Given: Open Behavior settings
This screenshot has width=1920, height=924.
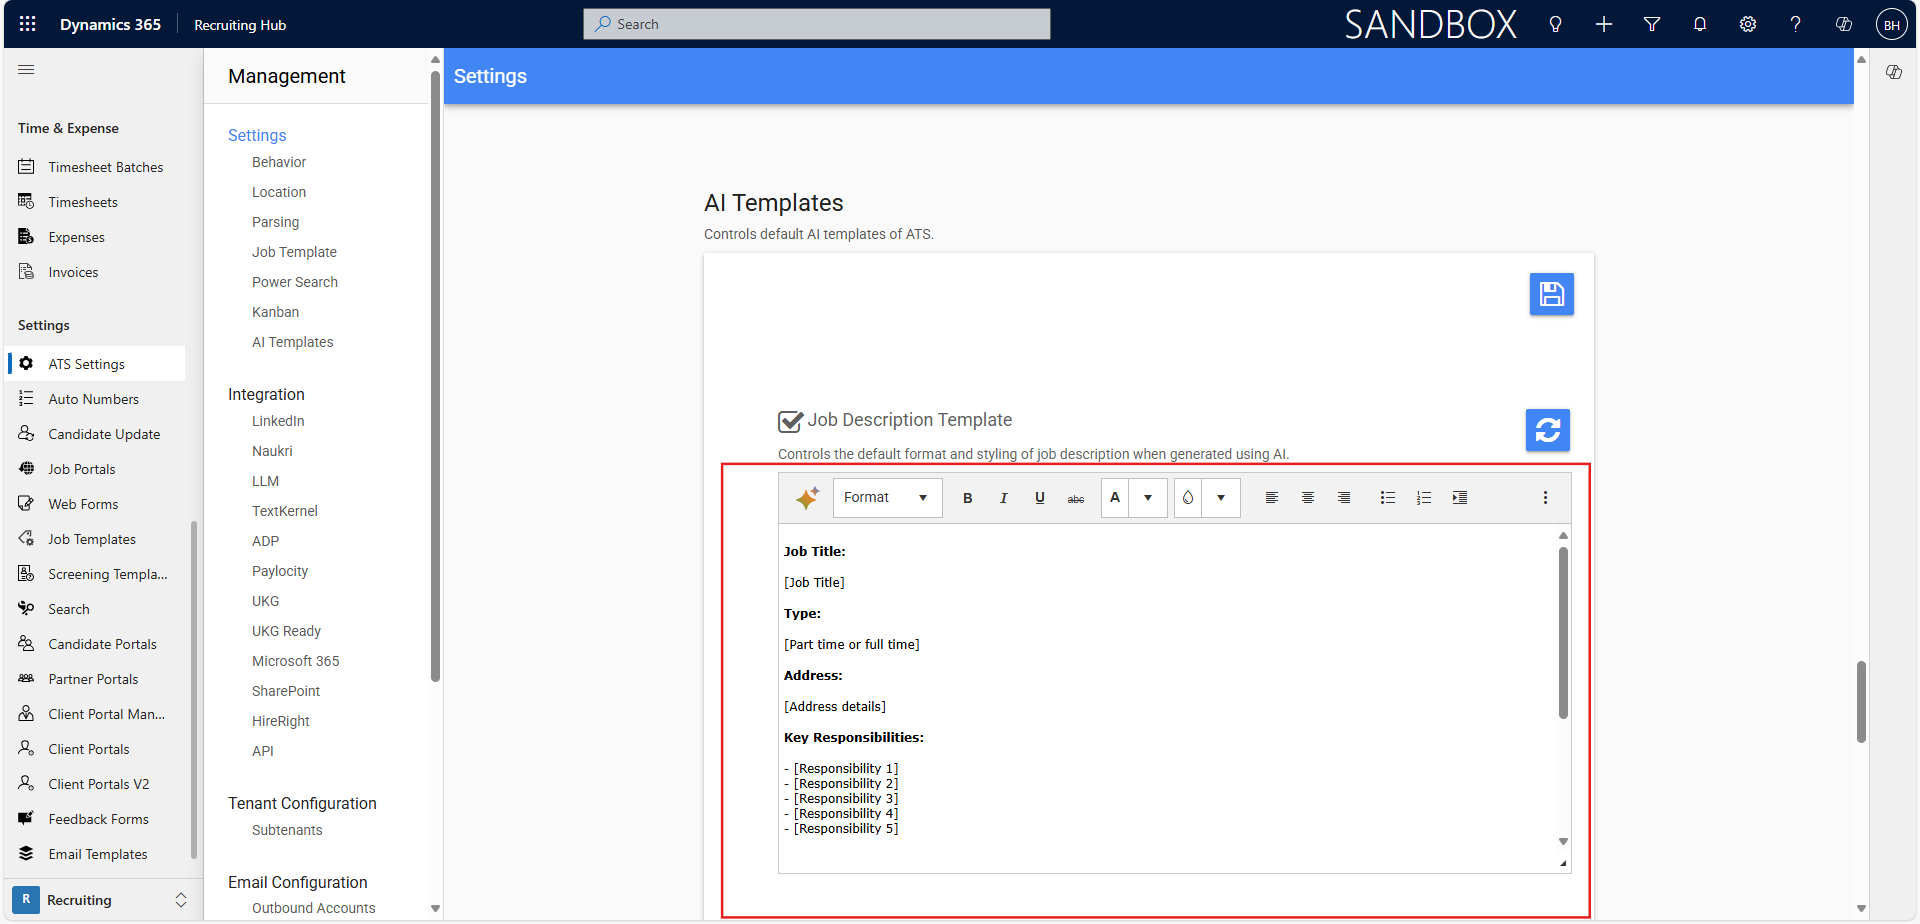Looking at the screenshot, I should (x=279, y=162).
